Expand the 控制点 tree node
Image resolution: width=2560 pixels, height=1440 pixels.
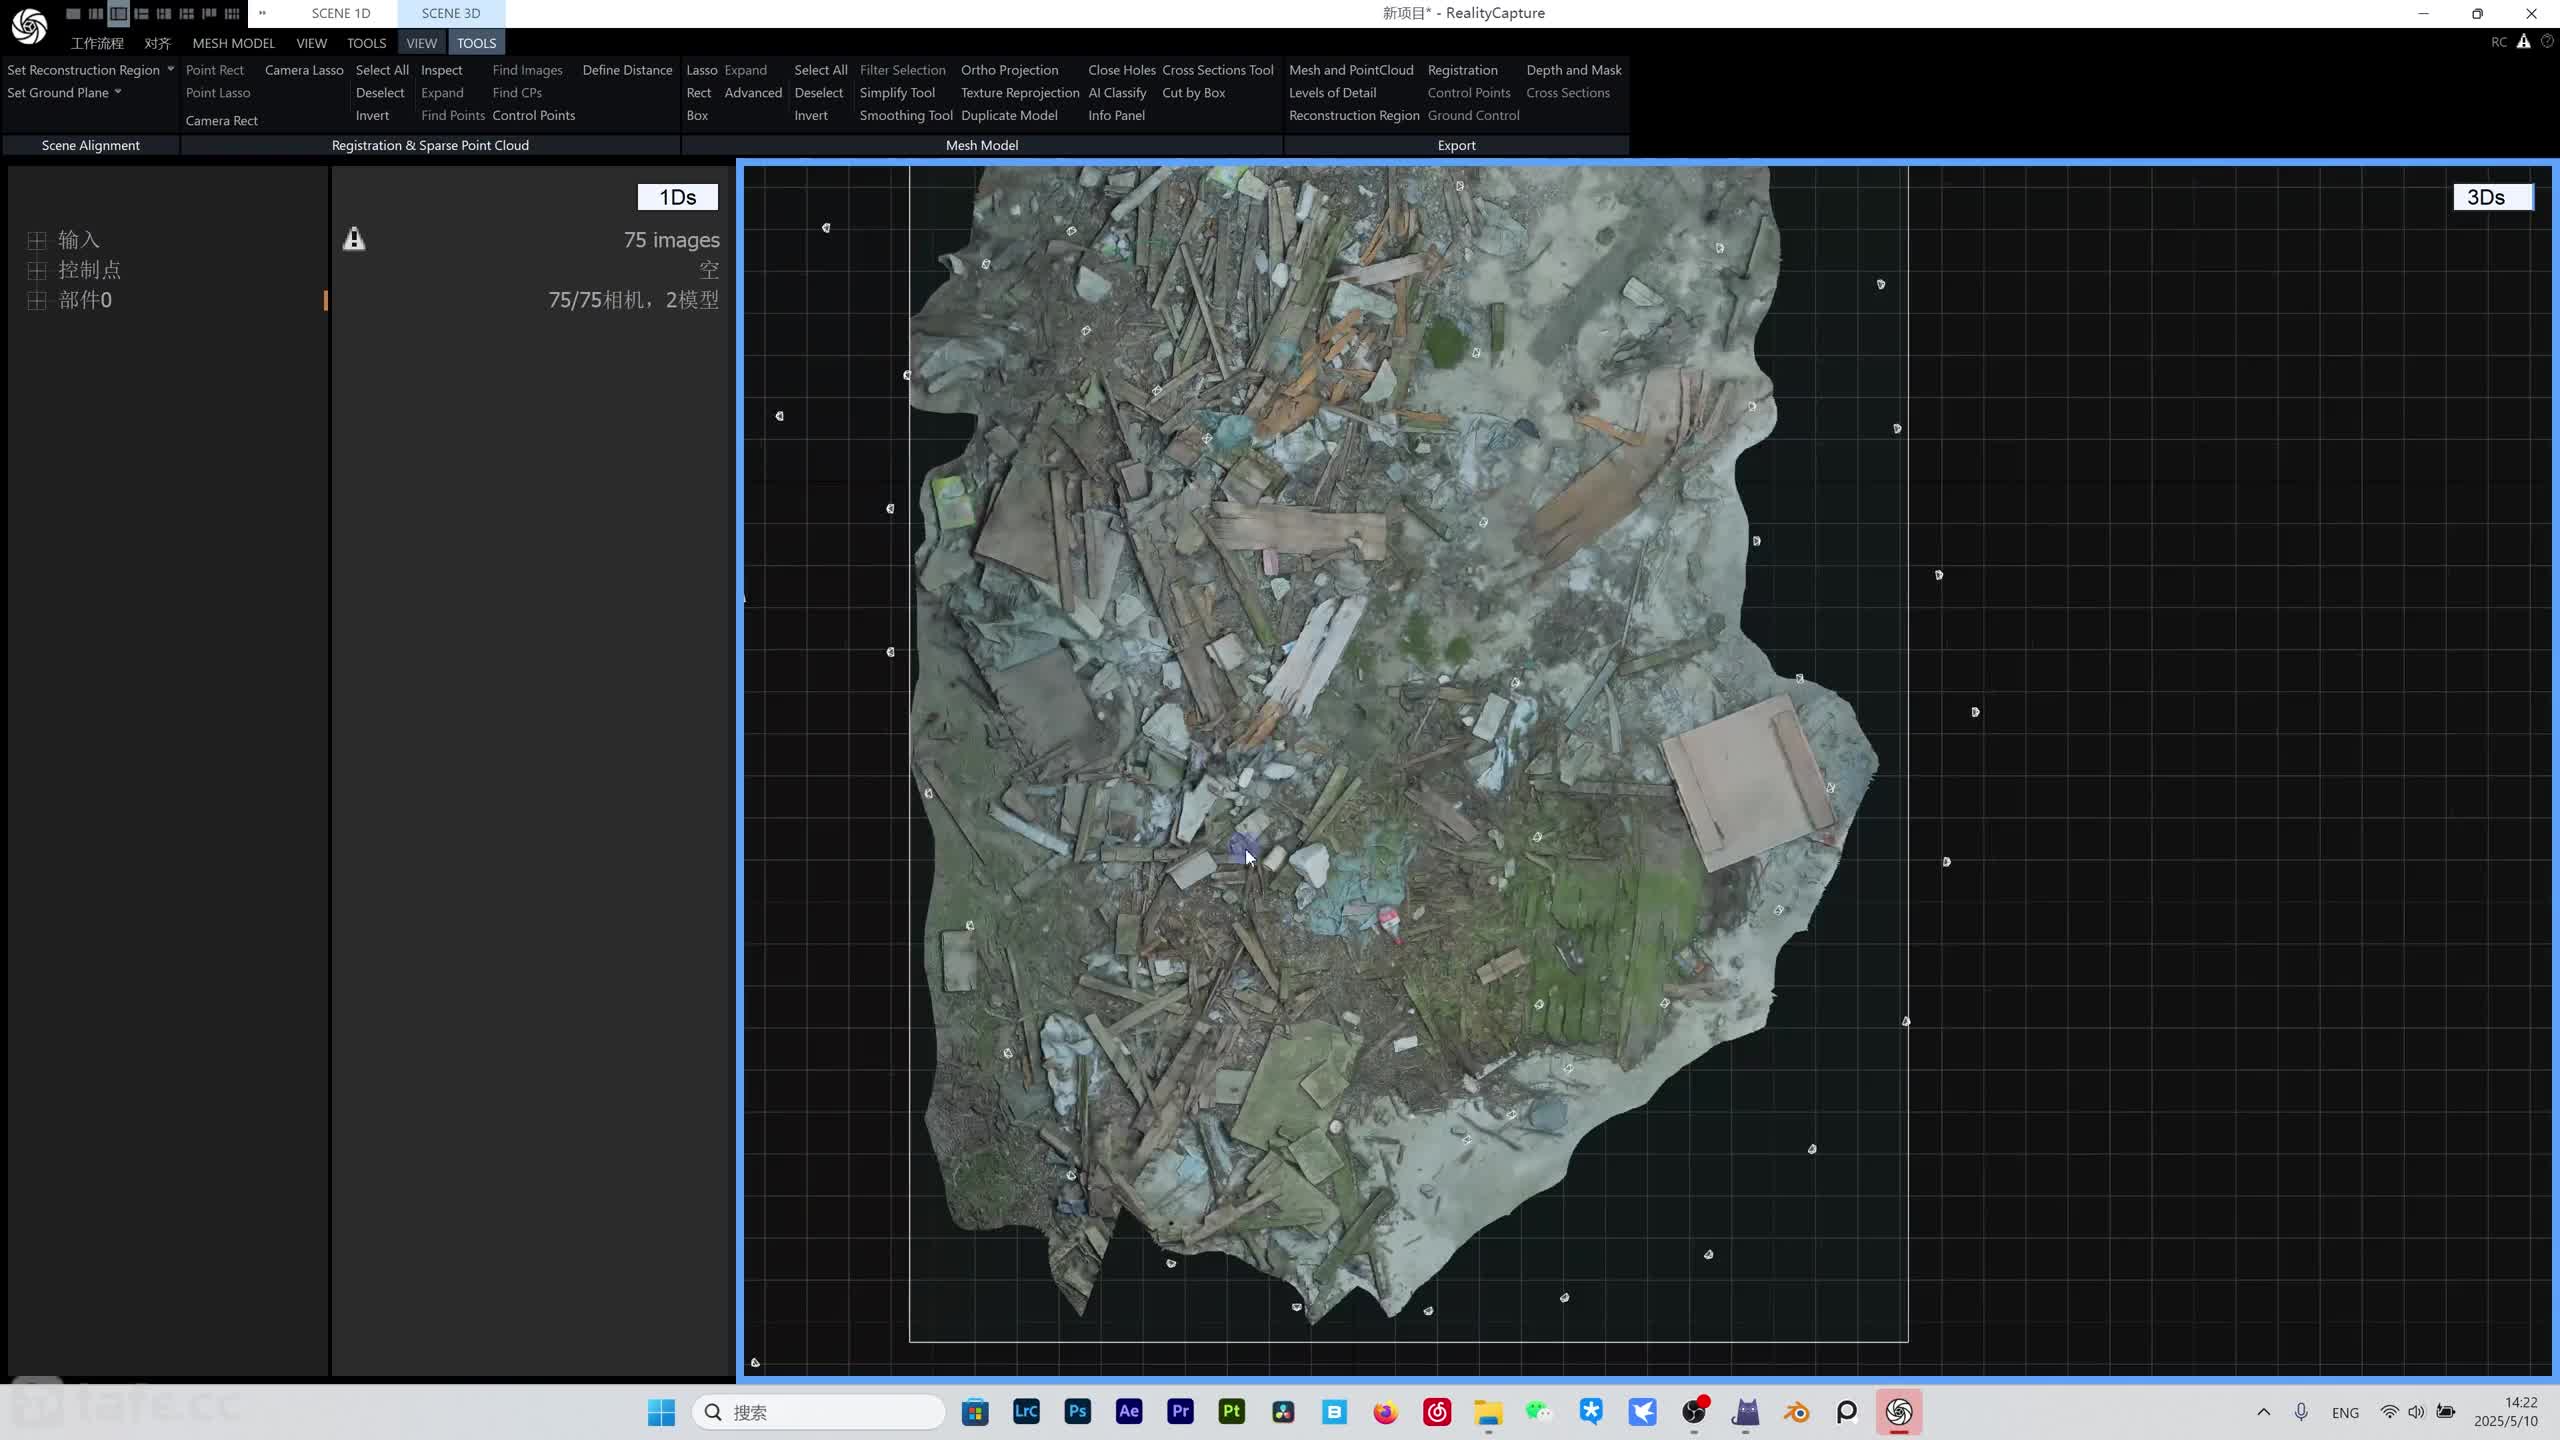[x=37, y=270]
